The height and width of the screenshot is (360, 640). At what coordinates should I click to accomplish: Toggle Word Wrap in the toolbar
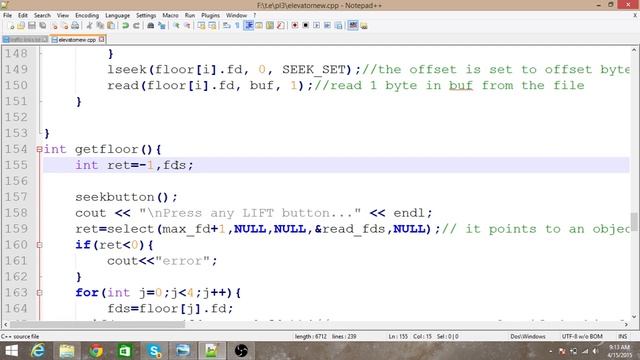coord(227,26)
